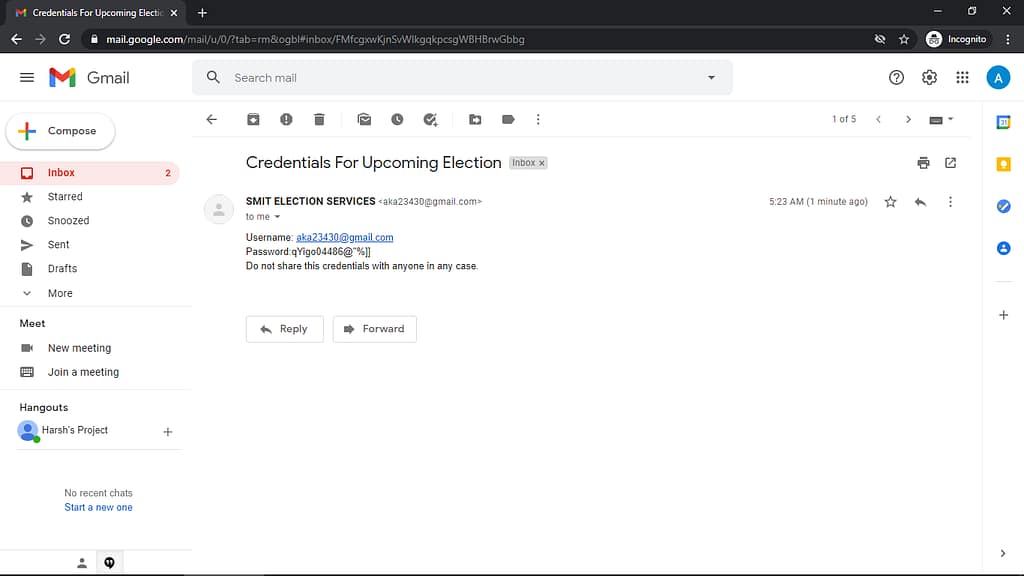Screen dimensions: 1024x576
Task: Open the Sent folder
Action: point(59,245)
